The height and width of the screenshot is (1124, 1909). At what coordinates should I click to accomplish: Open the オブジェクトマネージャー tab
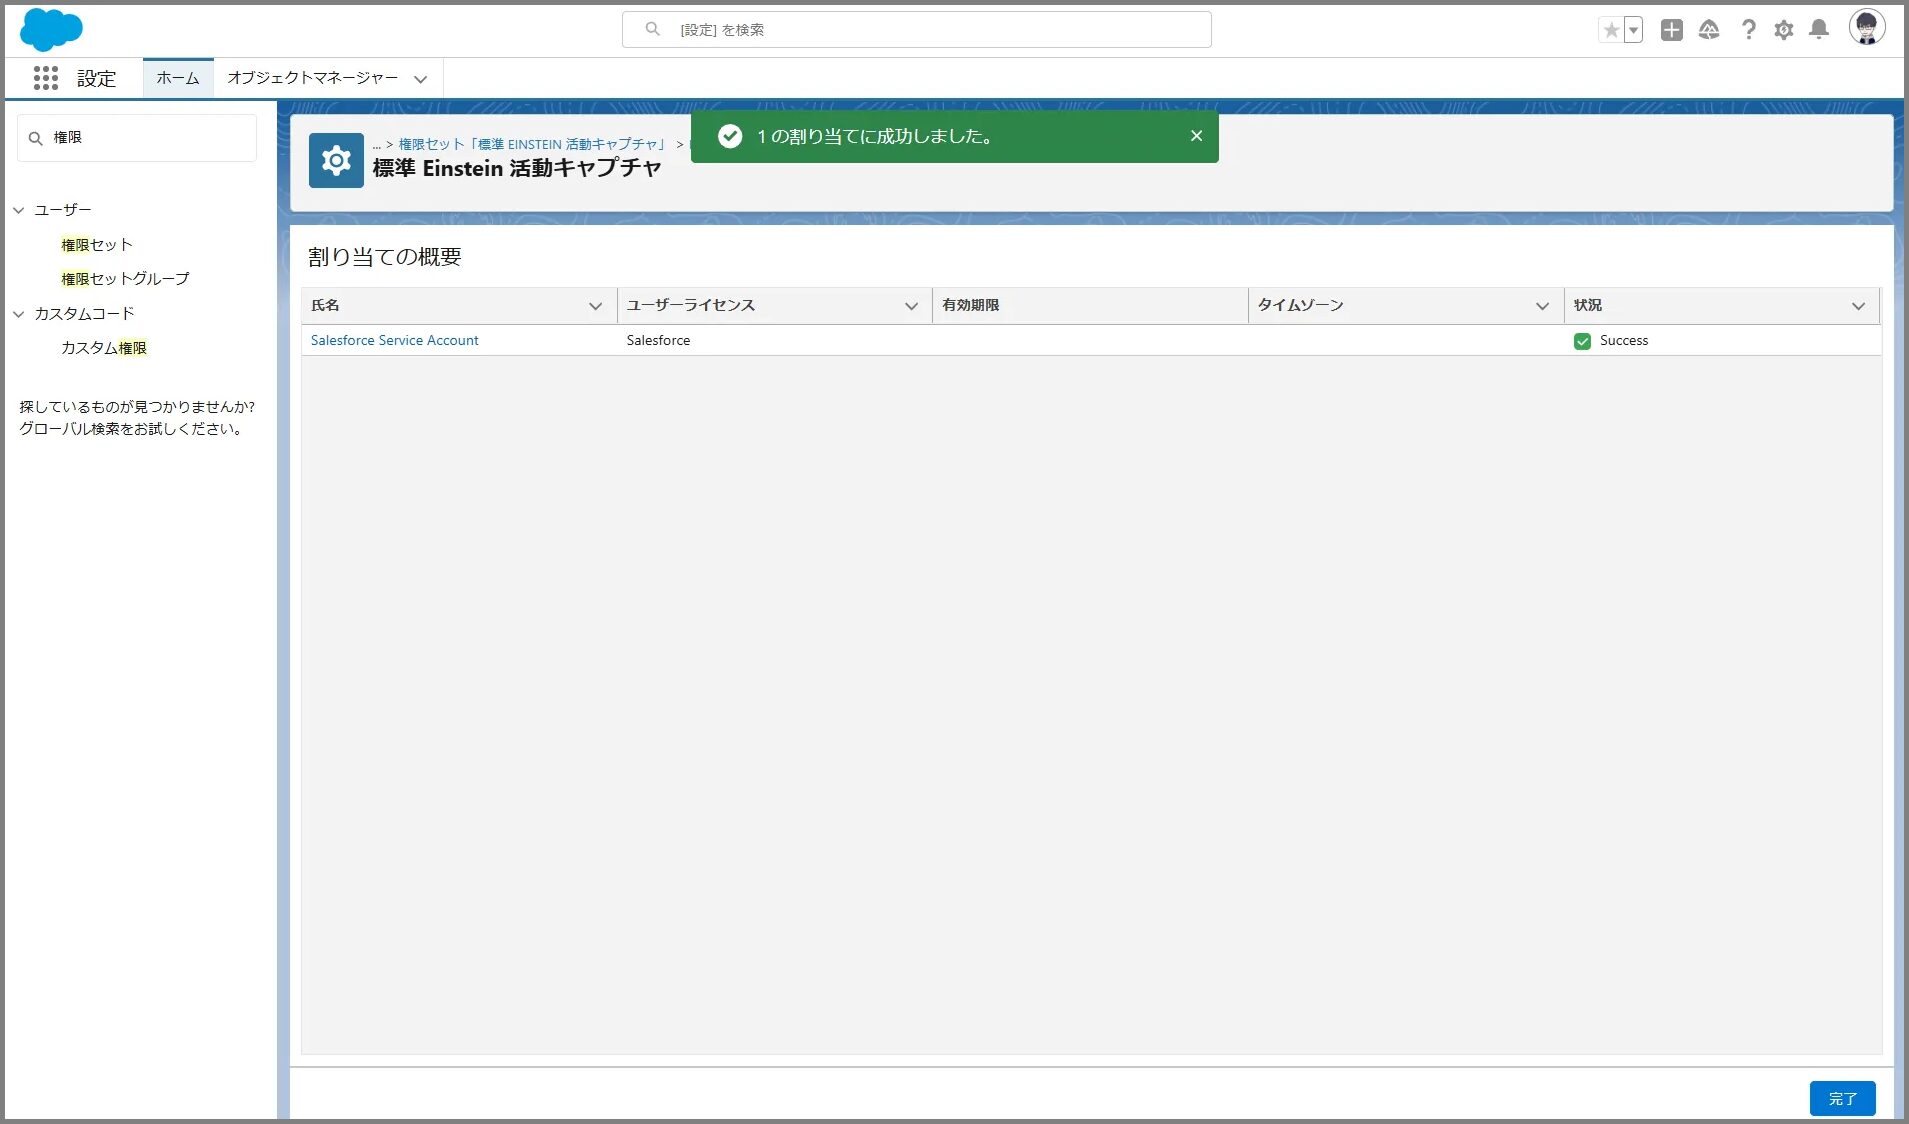312,78
